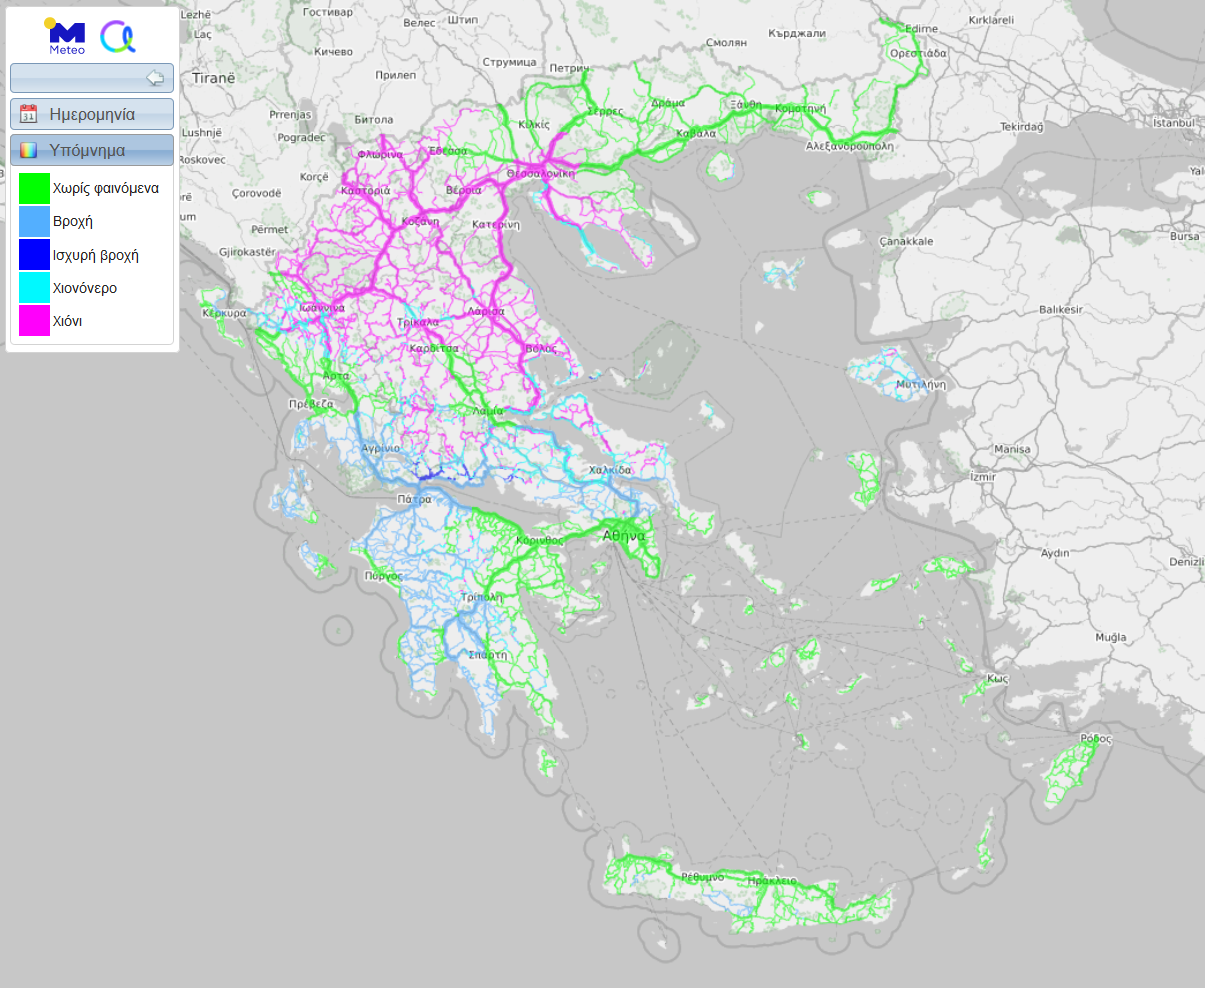
Task: Click the magenta Χιόνι swatch
Action: pyautogui.click(x=34, y=321)
